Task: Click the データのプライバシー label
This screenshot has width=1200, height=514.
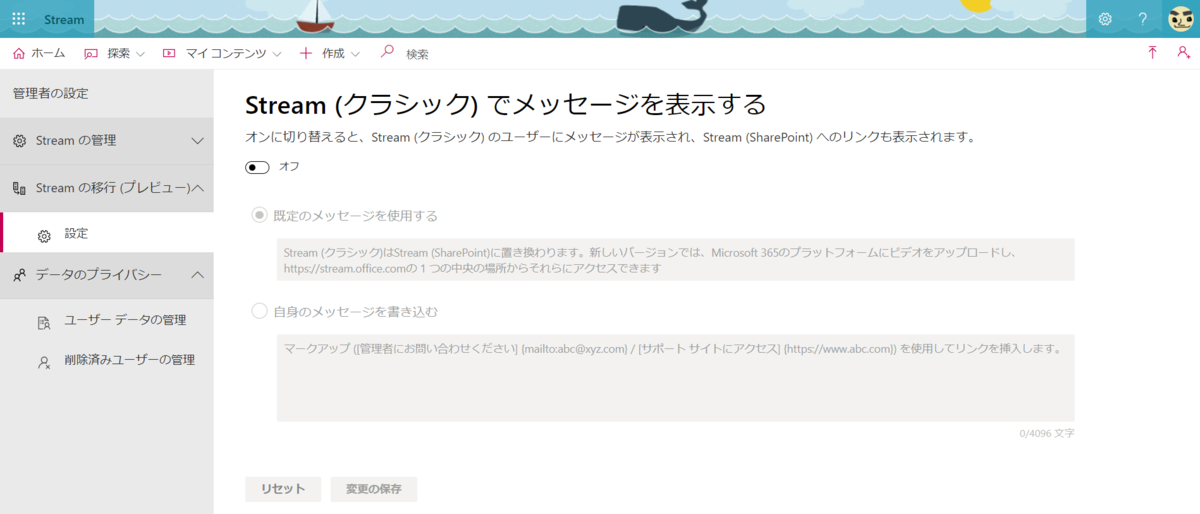Action: [98, 275]
